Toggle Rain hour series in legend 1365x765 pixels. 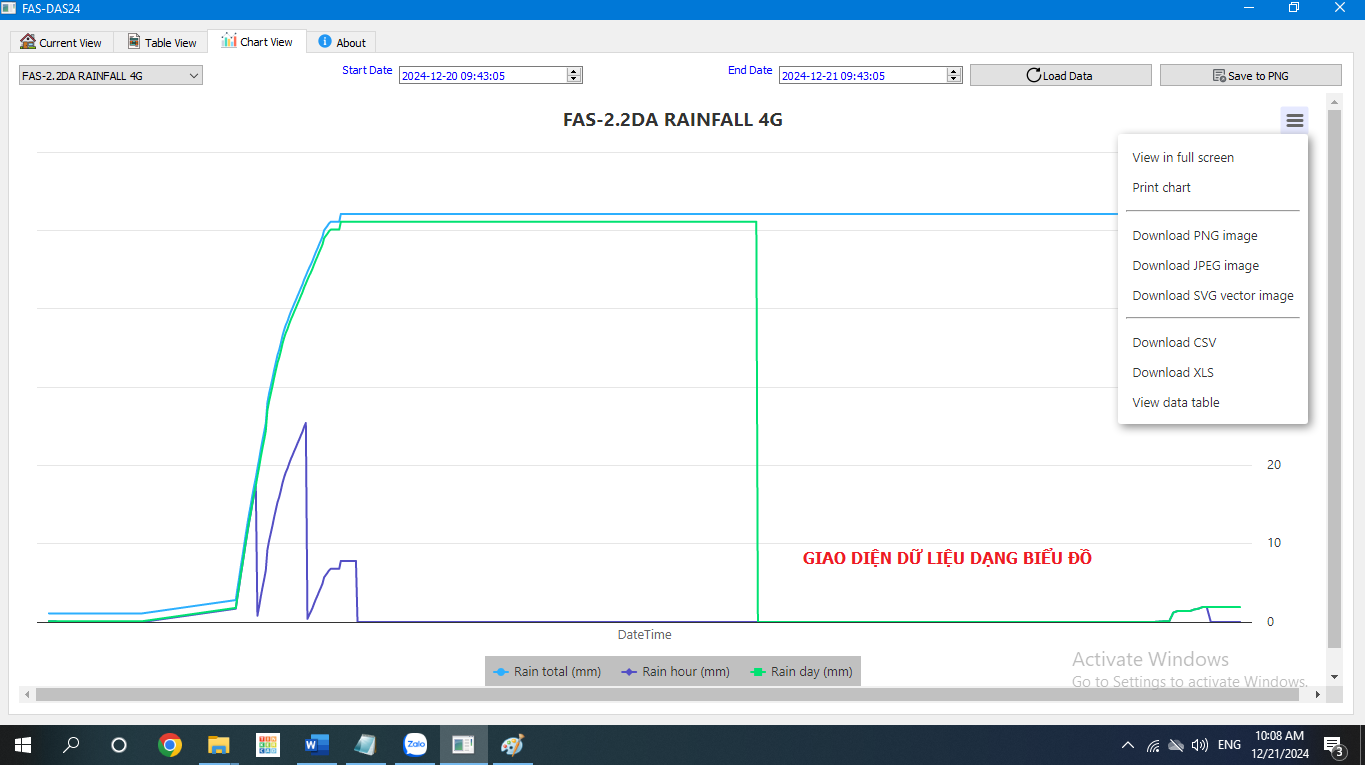point(675,672)
